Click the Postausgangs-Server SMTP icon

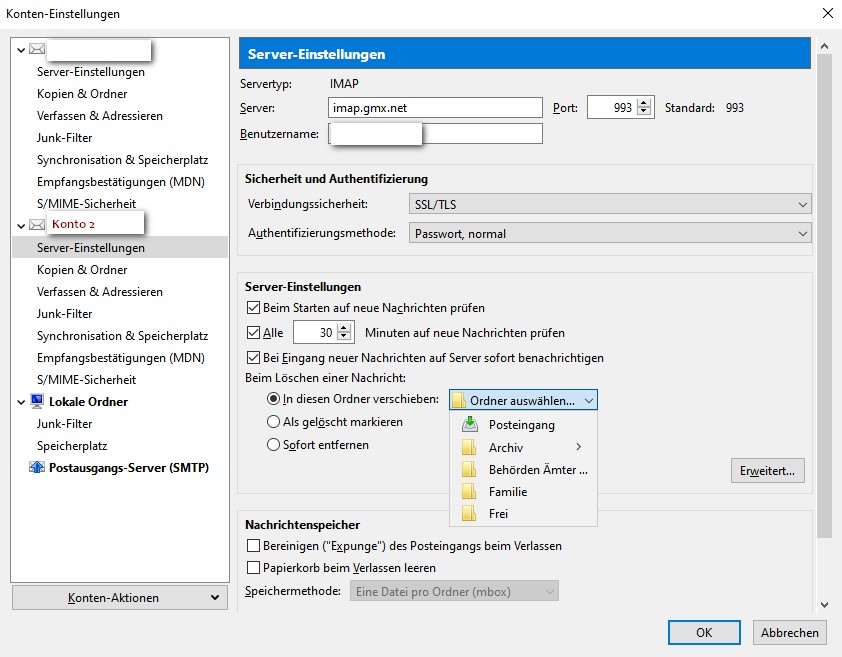click(x=38, y=468)
